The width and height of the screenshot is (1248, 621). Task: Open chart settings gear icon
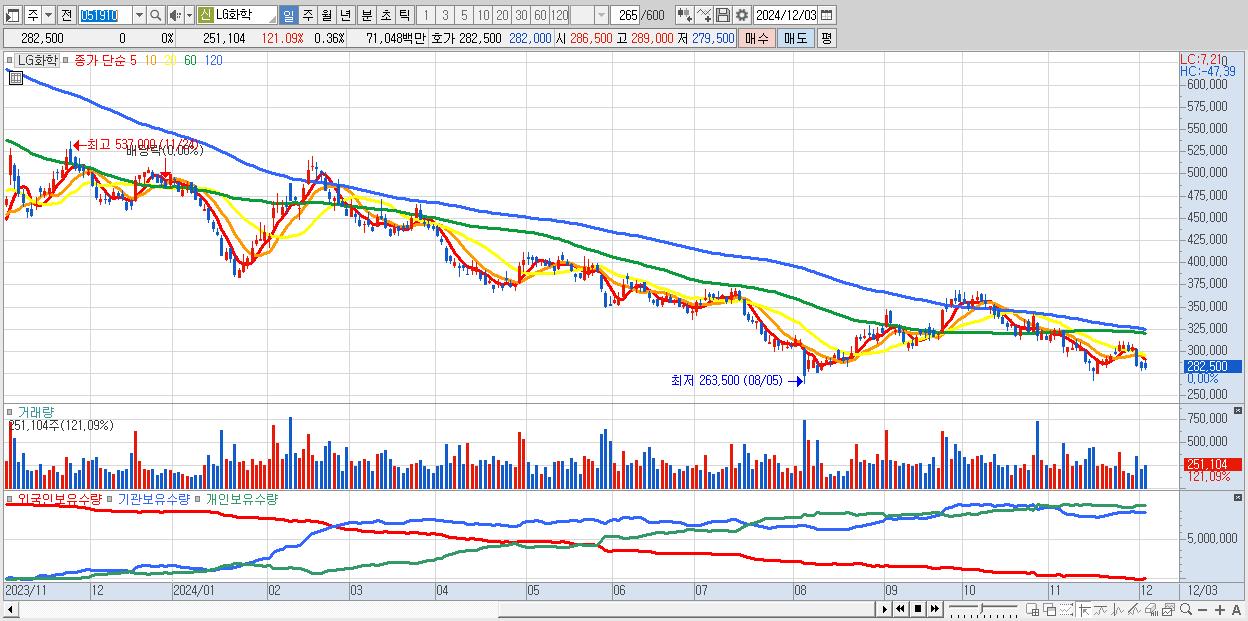click(x=741, y=15)
